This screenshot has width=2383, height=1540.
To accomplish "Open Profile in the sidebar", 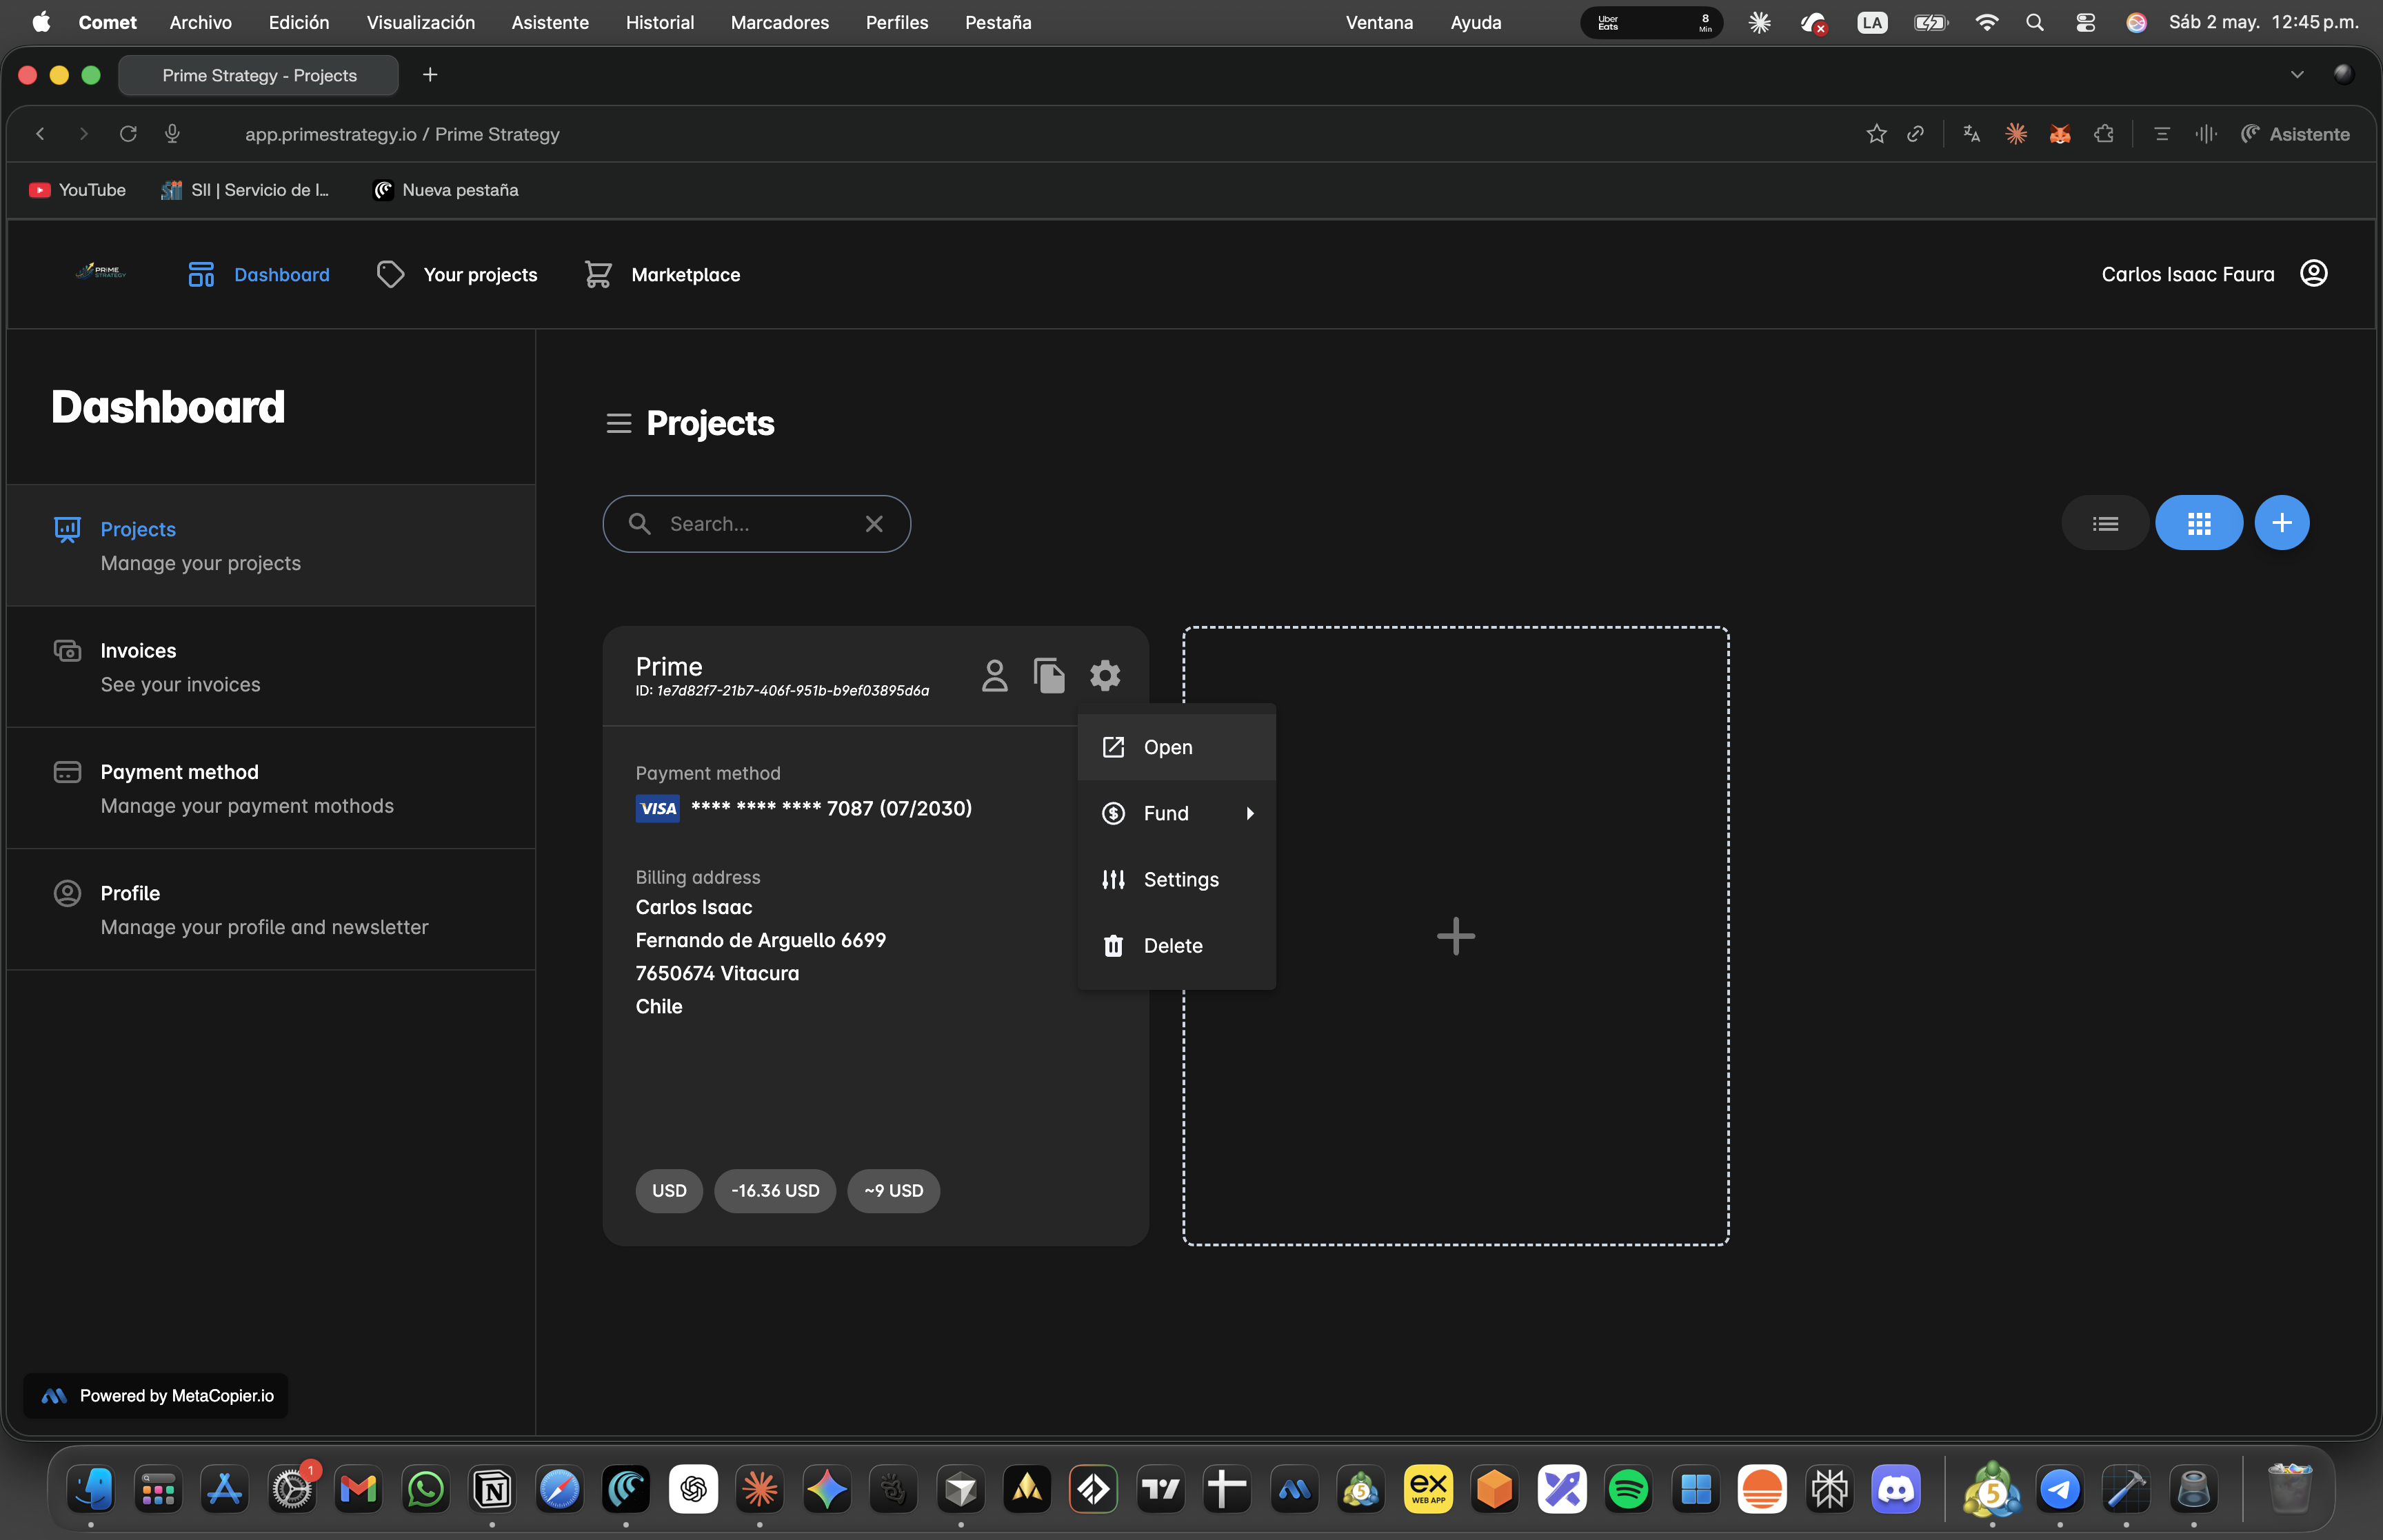I will tap(271, 910).
